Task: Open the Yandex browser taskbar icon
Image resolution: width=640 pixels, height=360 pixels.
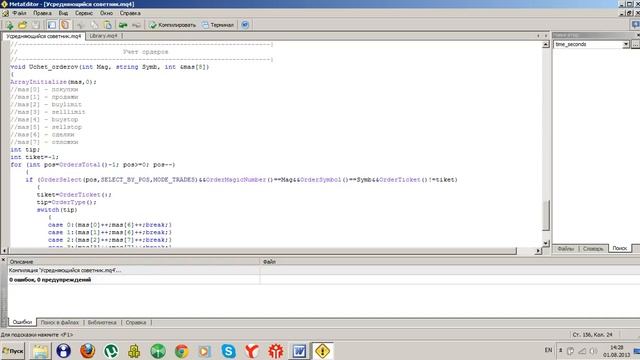Action: tap(252, 351)
